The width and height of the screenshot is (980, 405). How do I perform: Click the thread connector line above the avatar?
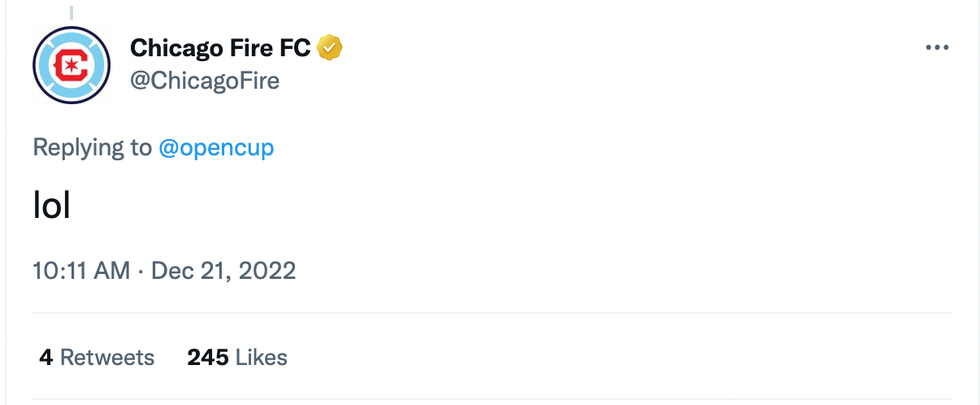[x=71, y=12]
